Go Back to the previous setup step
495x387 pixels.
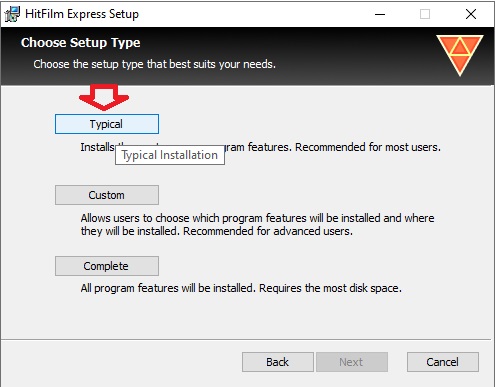(x=278, y=362)
